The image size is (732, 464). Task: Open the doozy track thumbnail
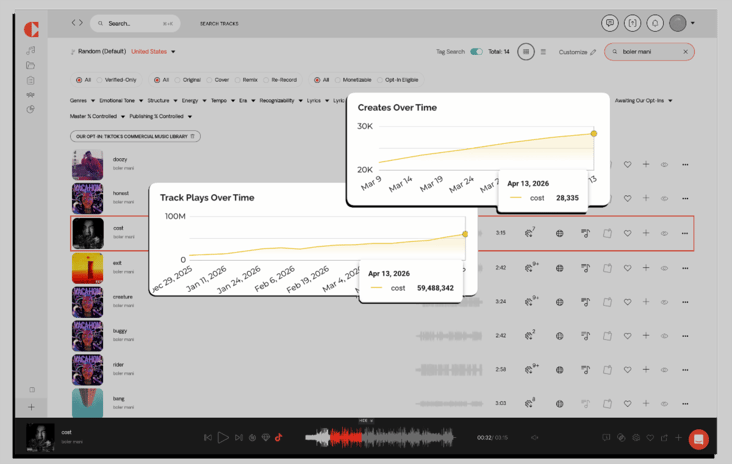click(x=87, y=165)
